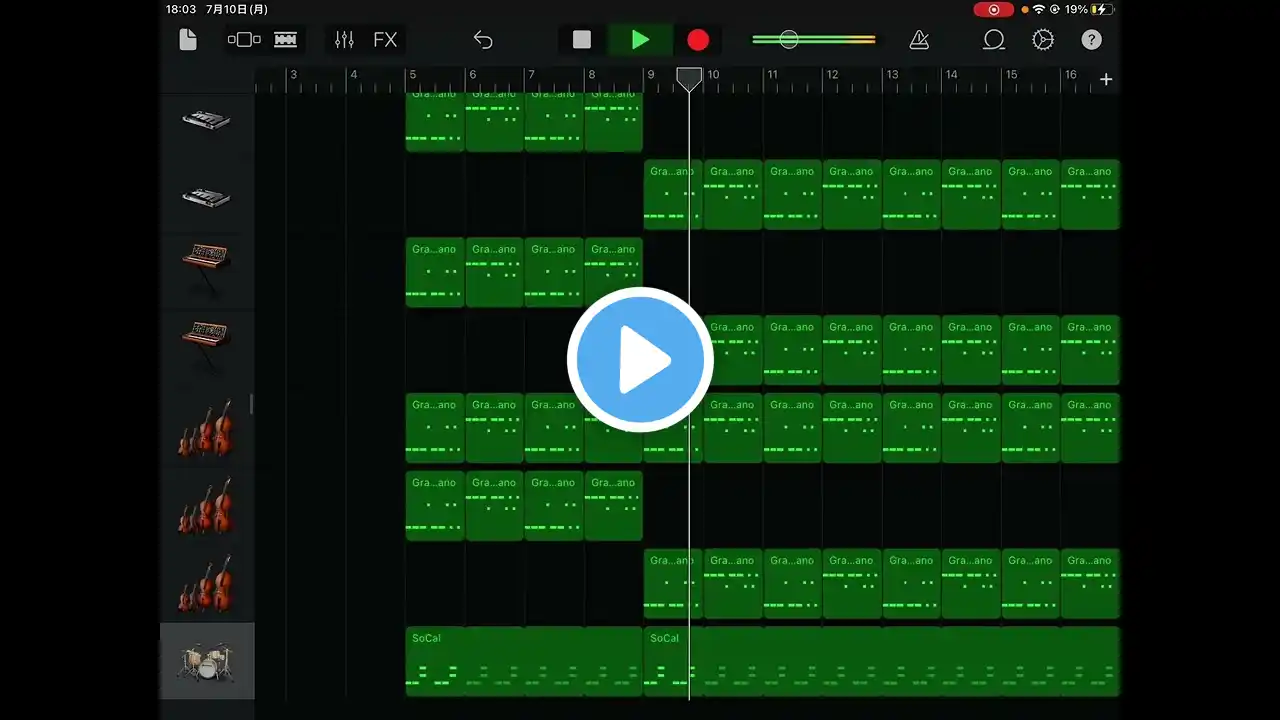Viewport: 1280px width, 720px height.
Task: Select the first keyboard synth track icon
Action: coord(207,120)
